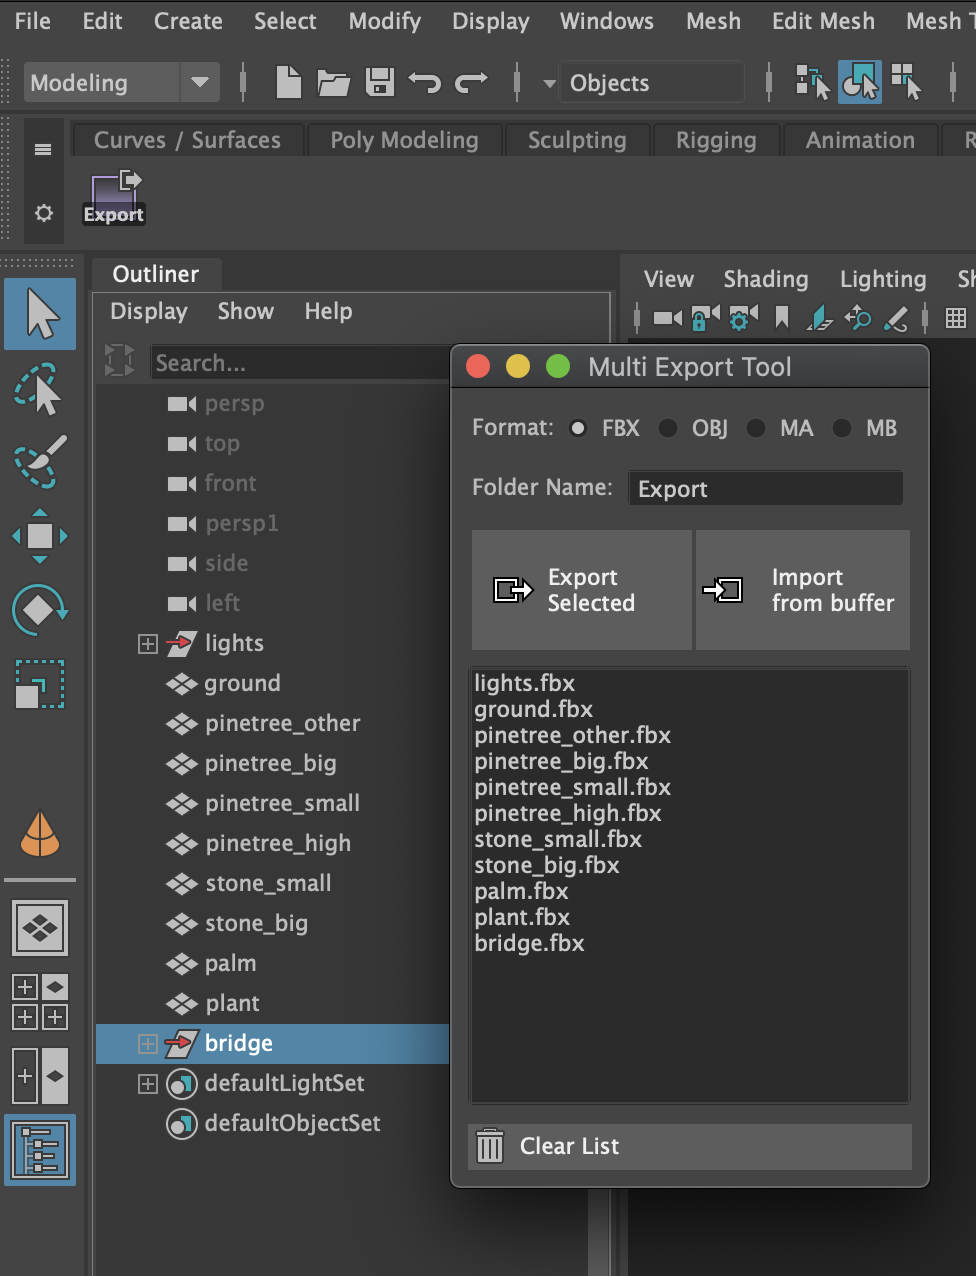Image resolution: width=976 pixels, height=1276 pixels.
Task: Activate the Rotate tool
Action: [40, 610]
